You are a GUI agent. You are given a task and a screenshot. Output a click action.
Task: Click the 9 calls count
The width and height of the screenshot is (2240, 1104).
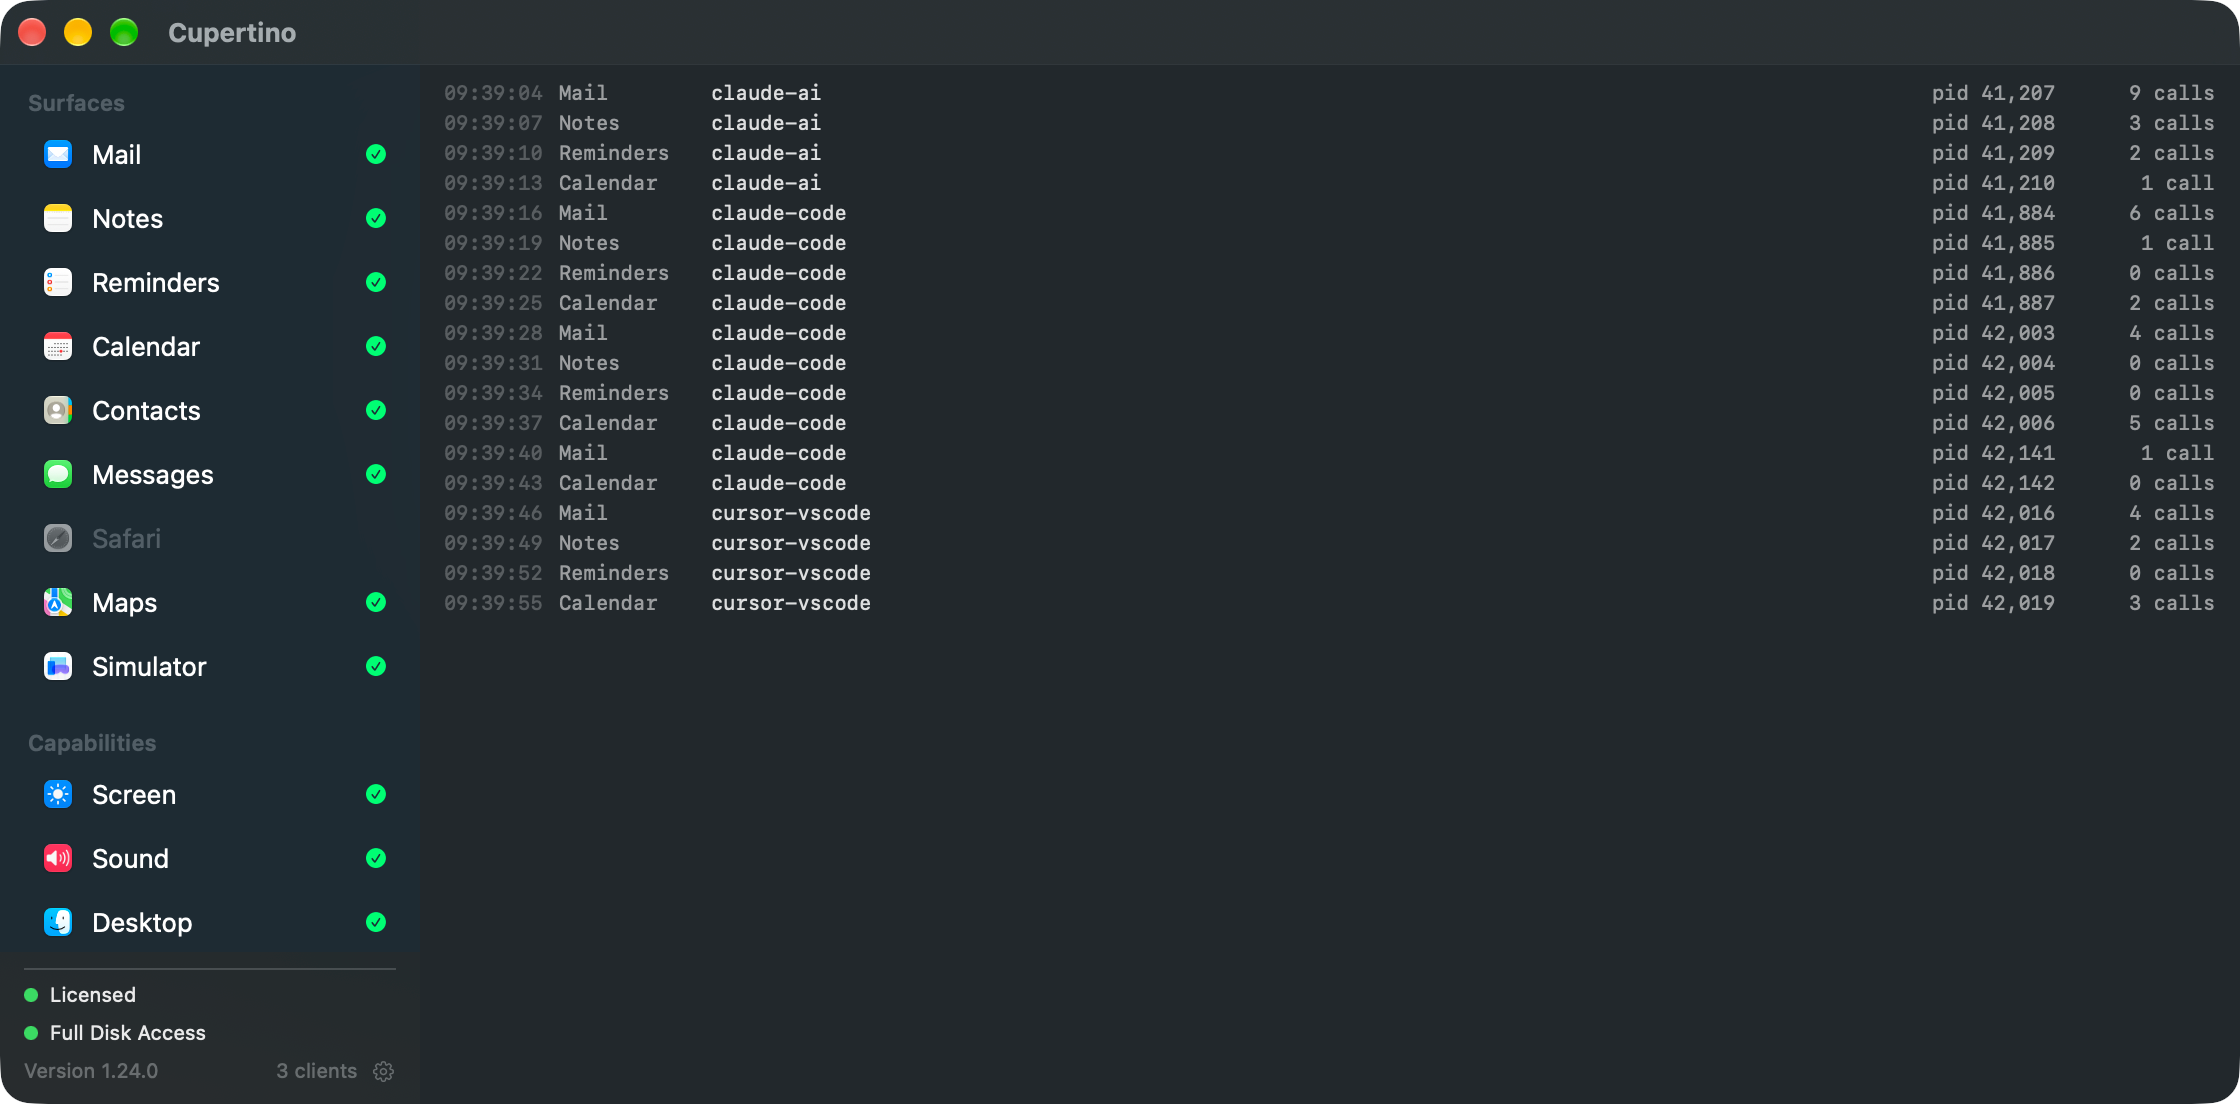(2171, 93)
